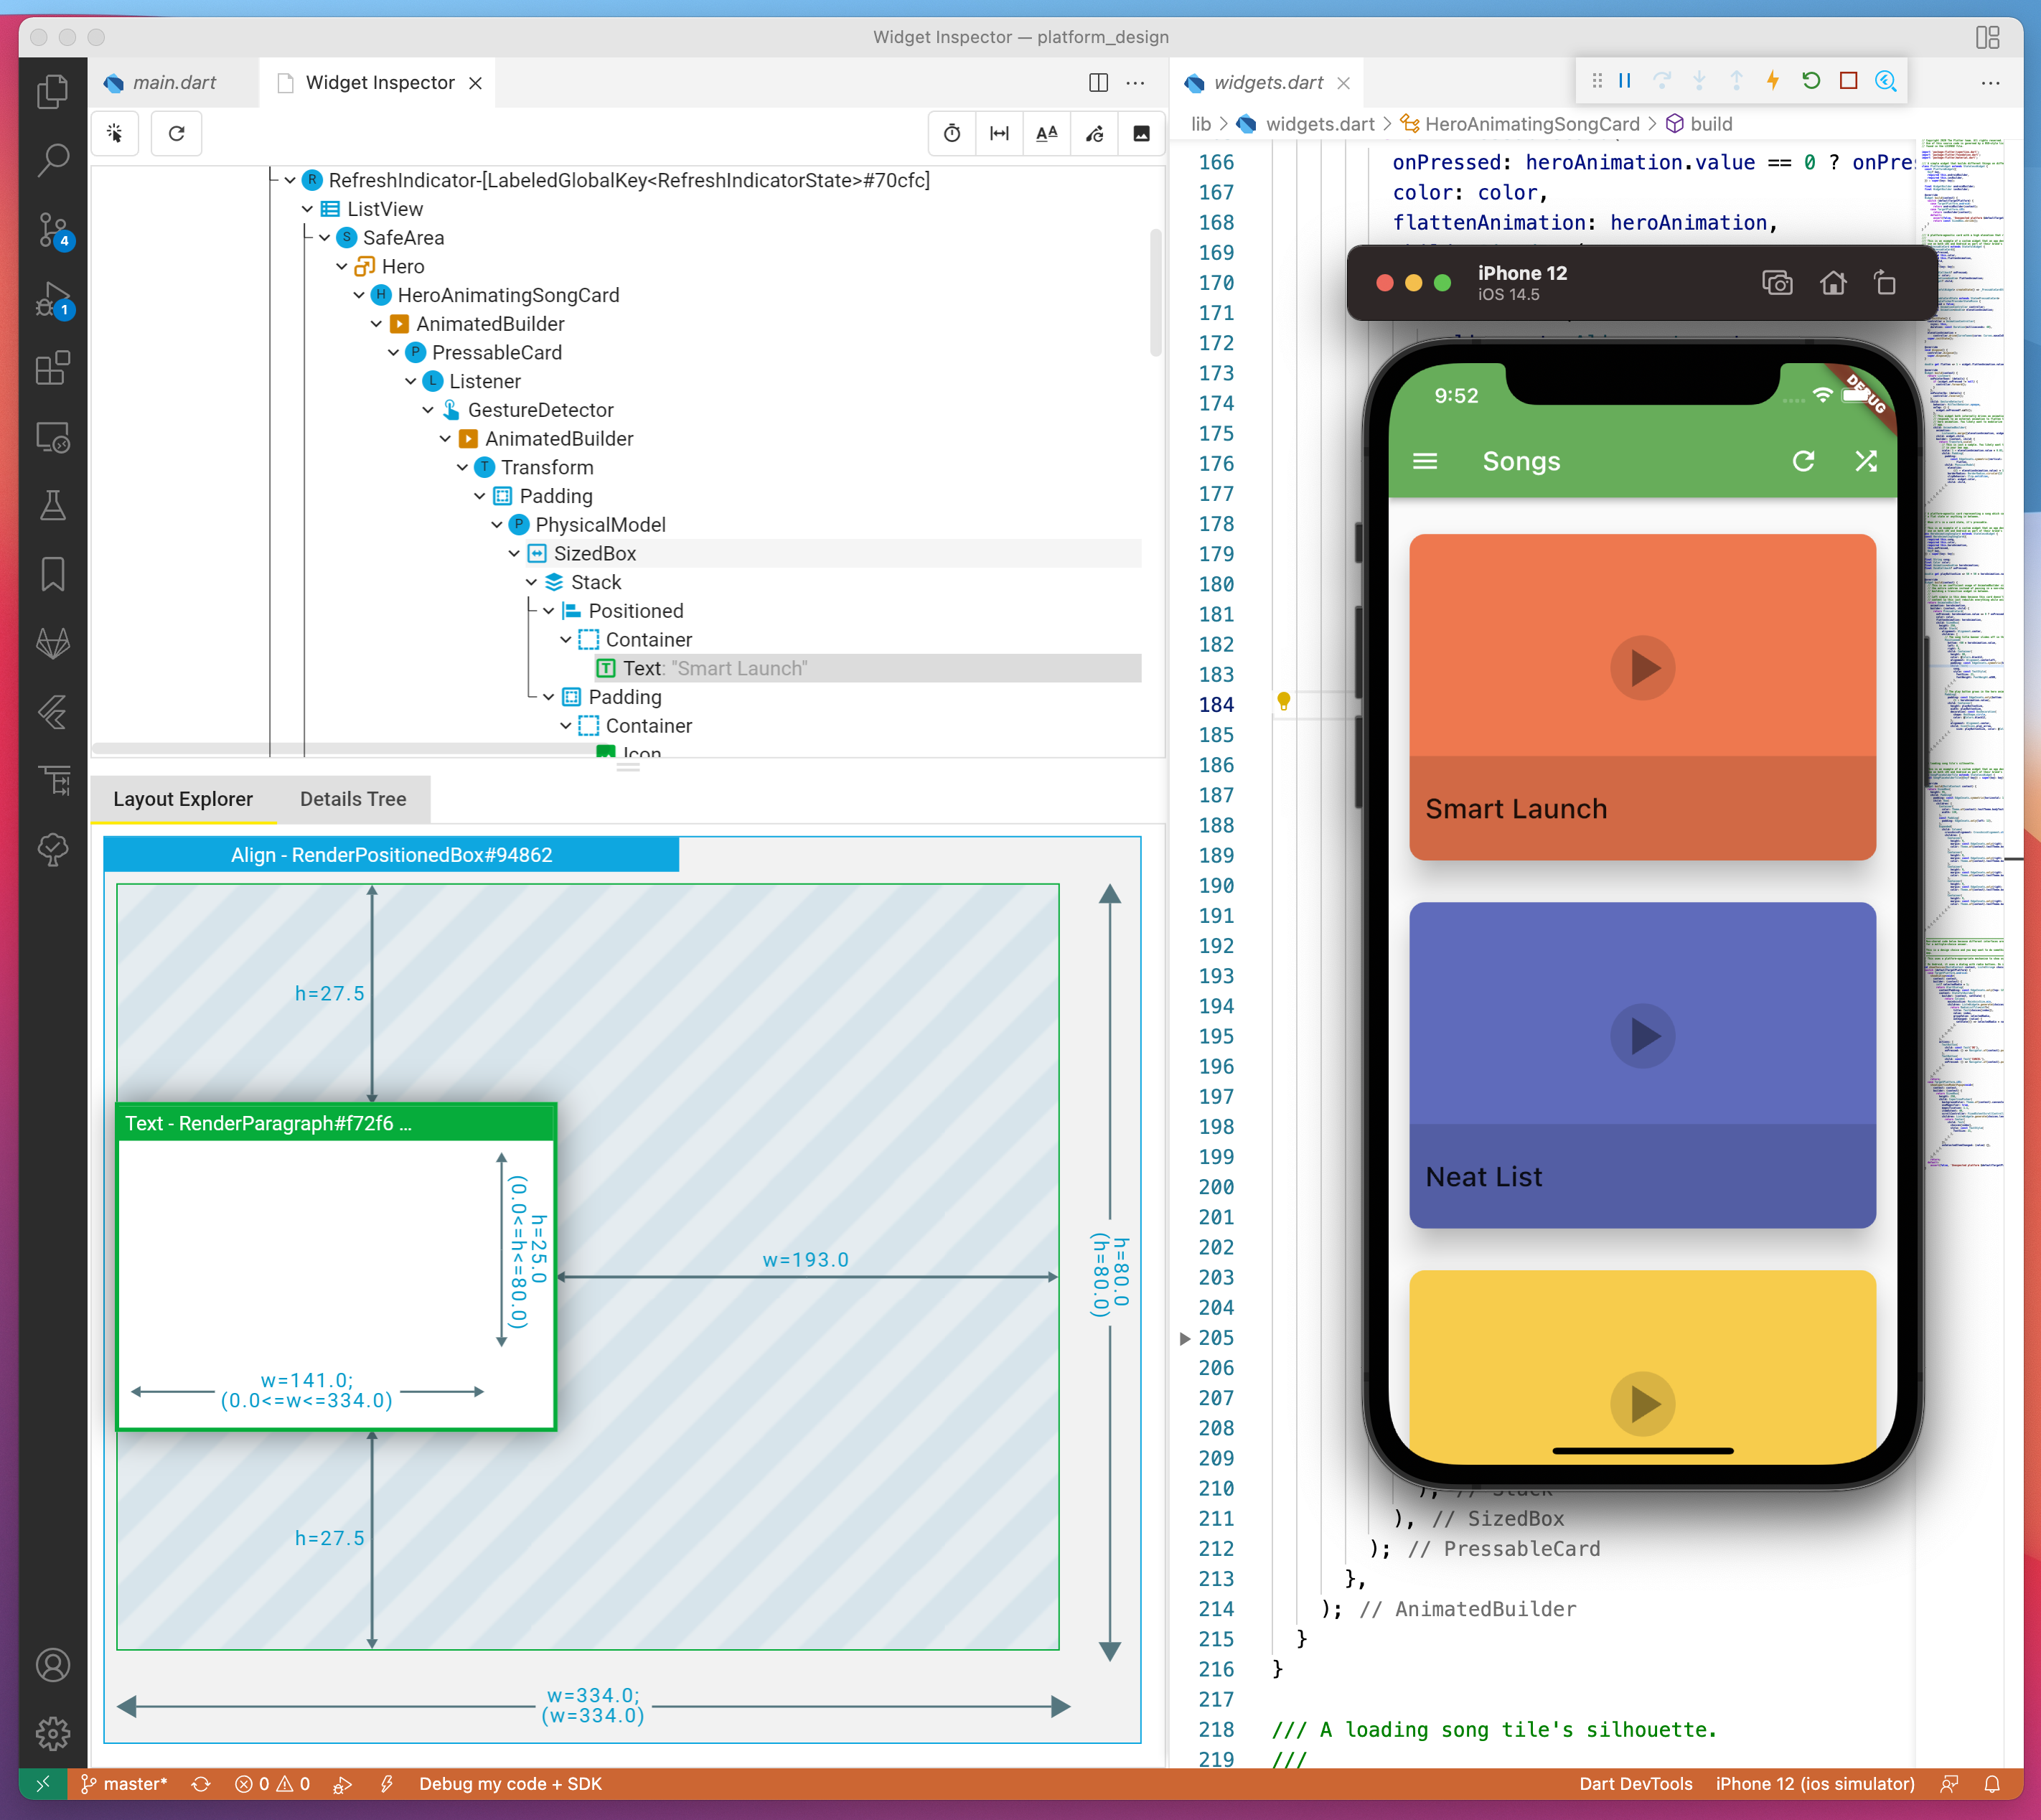This screenshot has width=2041, height=1820.
Task: Click the master branch in the status bar
Action: 124,1784
